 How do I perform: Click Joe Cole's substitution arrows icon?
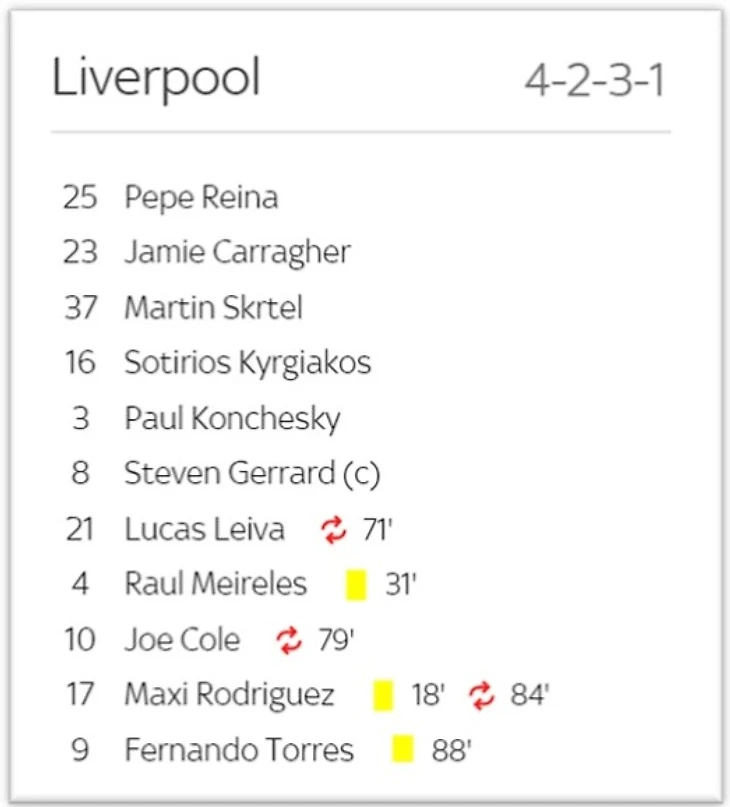[289, 640]
